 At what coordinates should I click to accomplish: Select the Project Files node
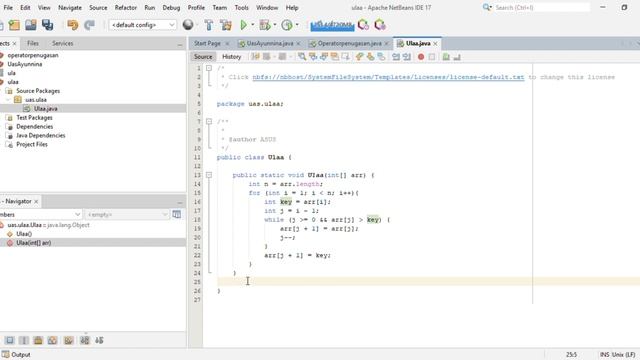[x=32, y=144]
